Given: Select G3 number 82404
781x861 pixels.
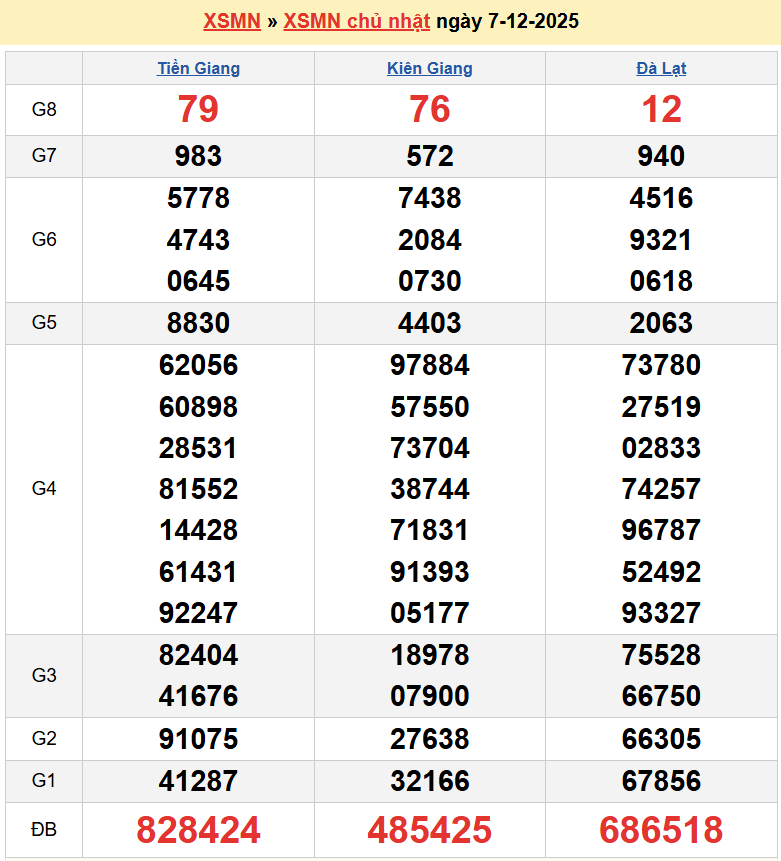Looking at the screenshot, I should tap(198, 655).
